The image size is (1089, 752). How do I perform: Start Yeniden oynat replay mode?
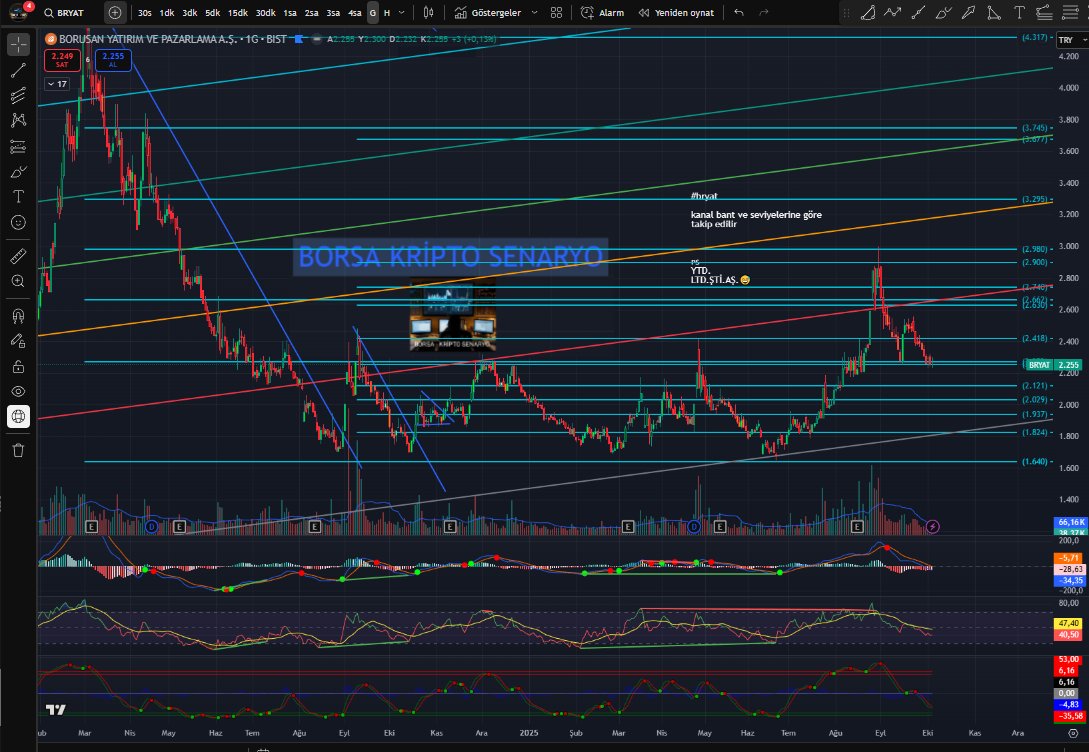click(676, 12)
